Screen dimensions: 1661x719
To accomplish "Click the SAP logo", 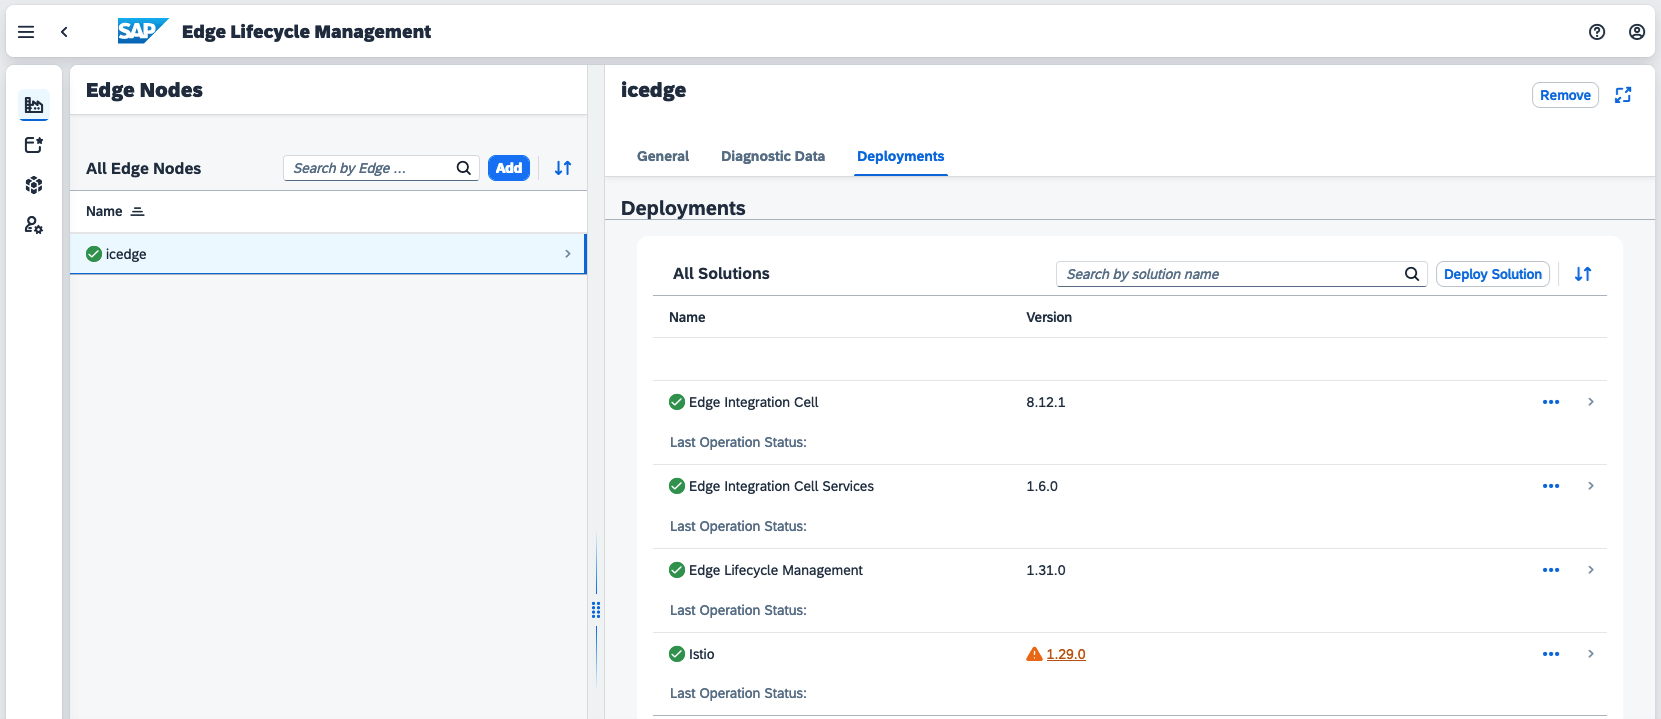I will (x=142, y=31).
